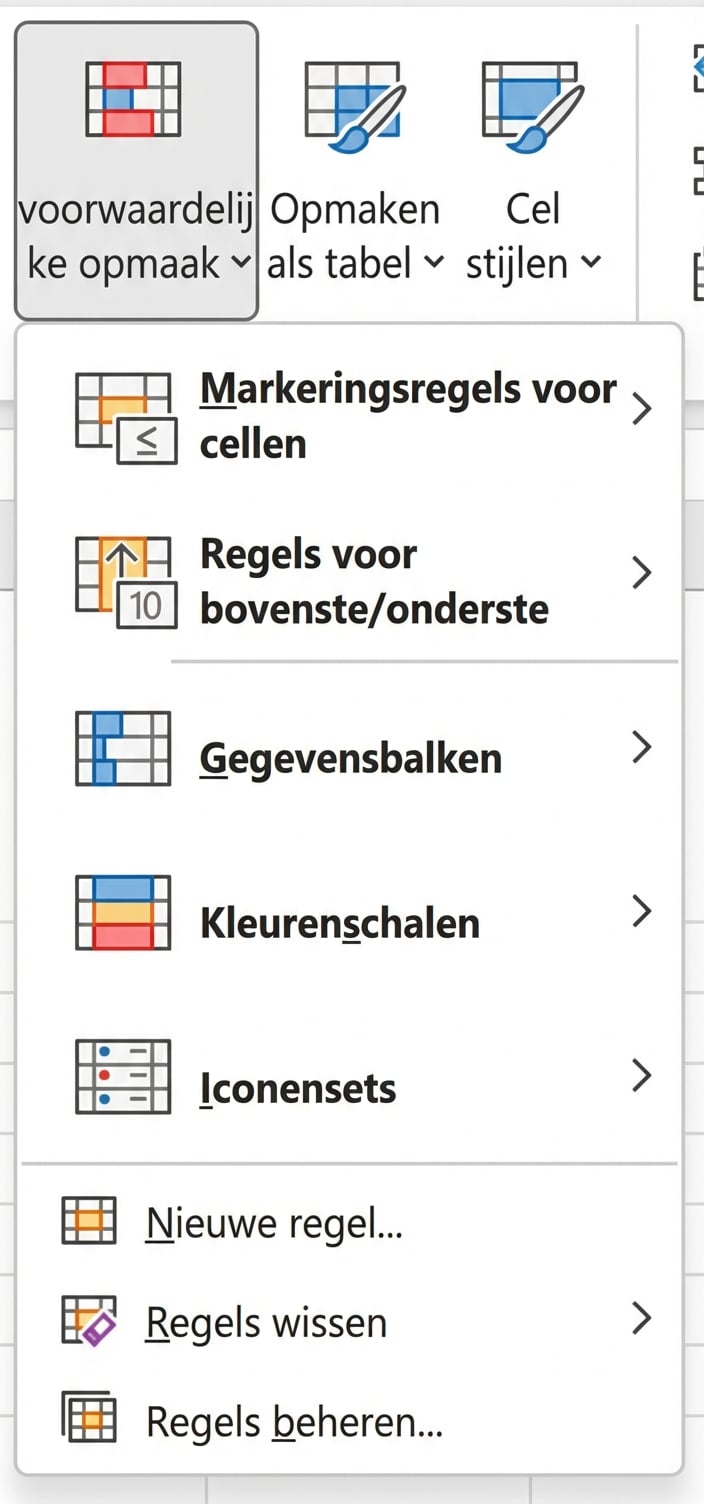The height and width of the screenshot is (1504, 704).
Task: Click the Gegevensbalken icon
Action: [123, 748]
